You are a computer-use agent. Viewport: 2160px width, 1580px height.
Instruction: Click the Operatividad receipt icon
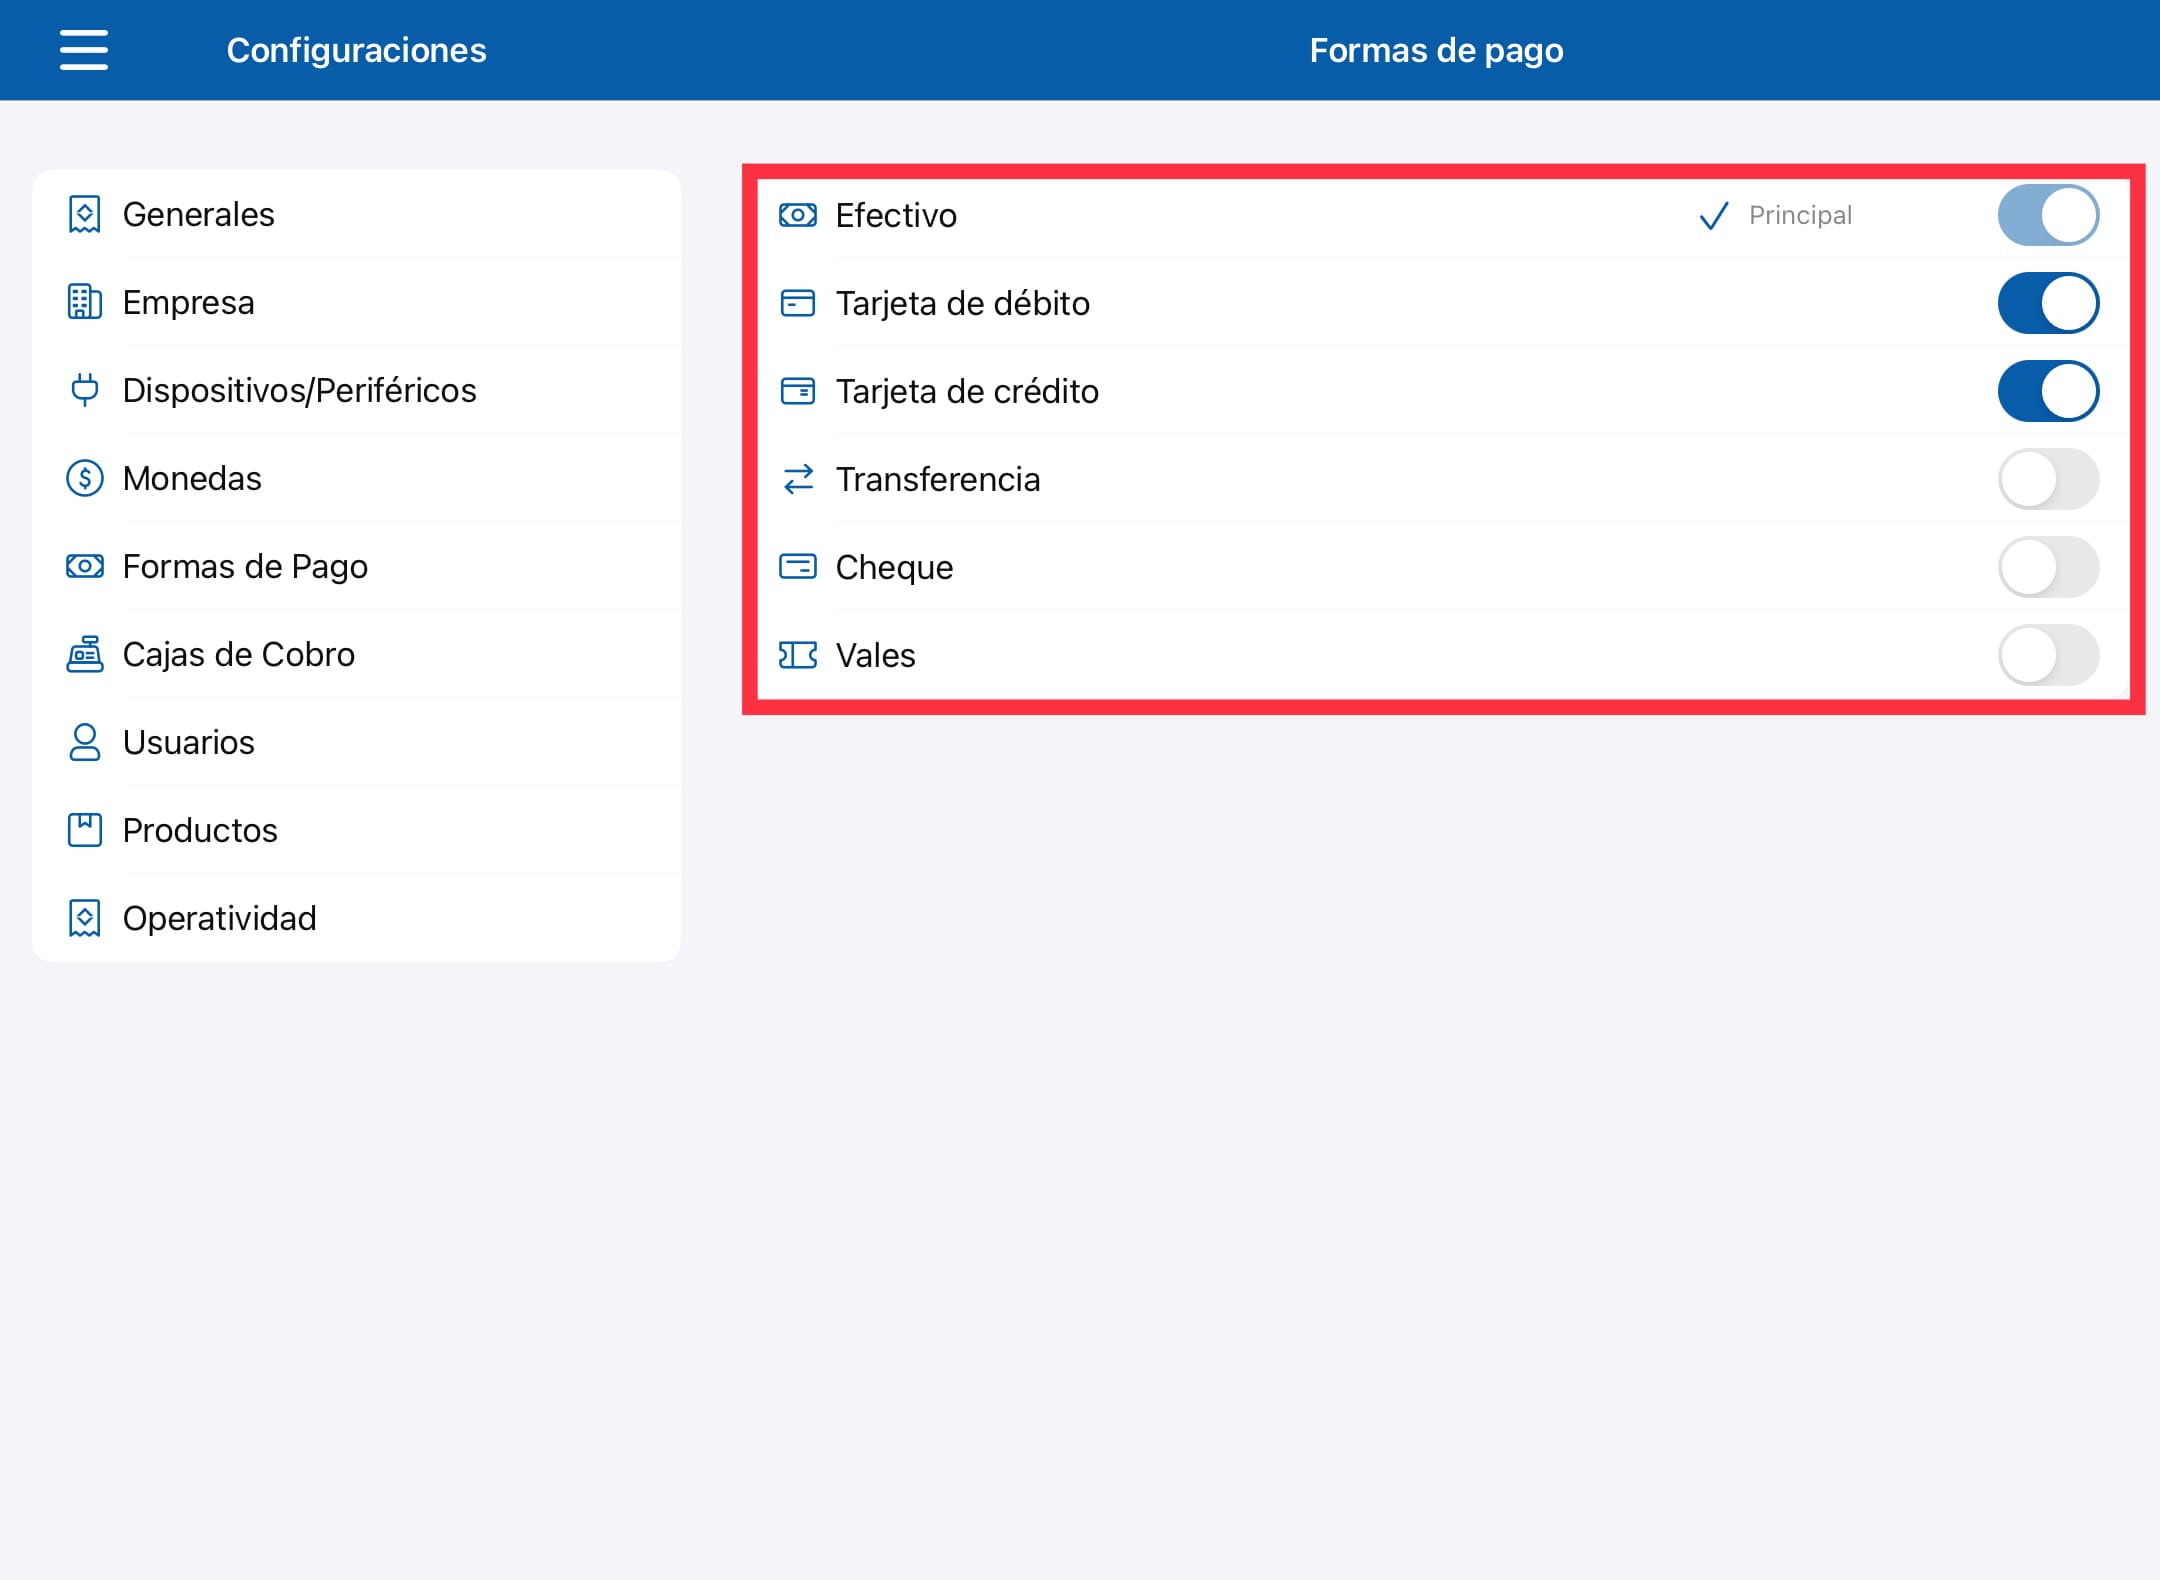85,918
